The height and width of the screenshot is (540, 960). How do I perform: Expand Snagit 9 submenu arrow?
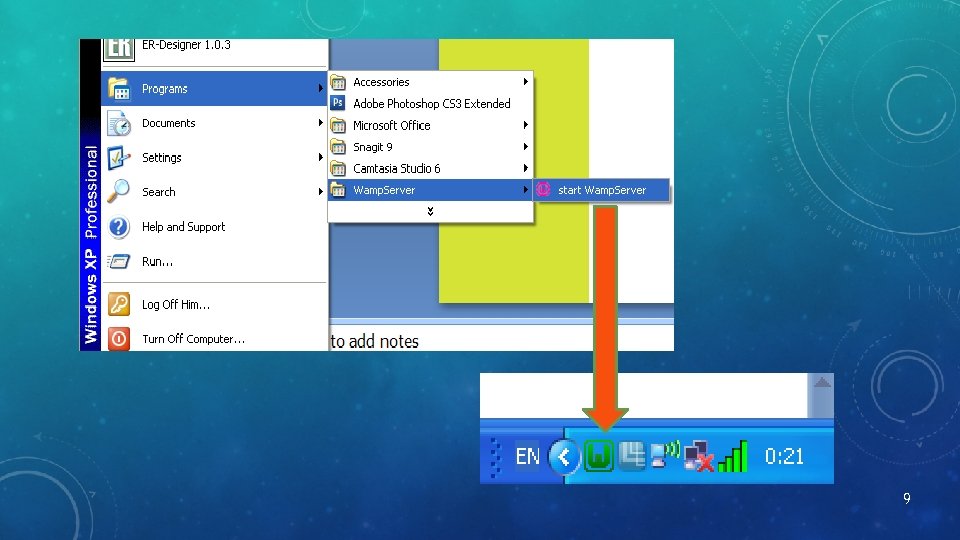click(525, 146)
